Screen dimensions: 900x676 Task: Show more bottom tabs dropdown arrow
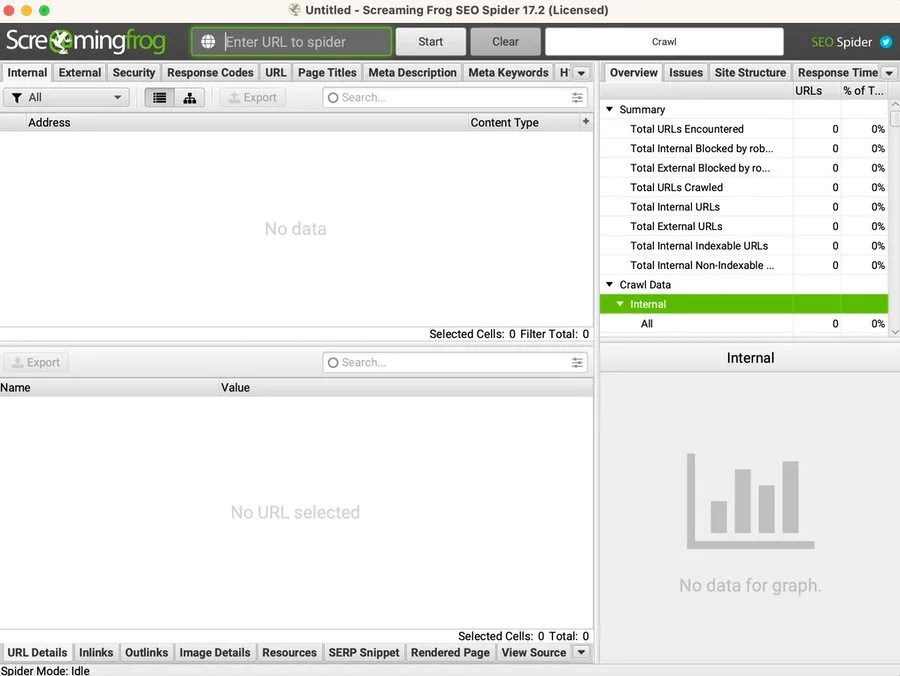[581, 652]
